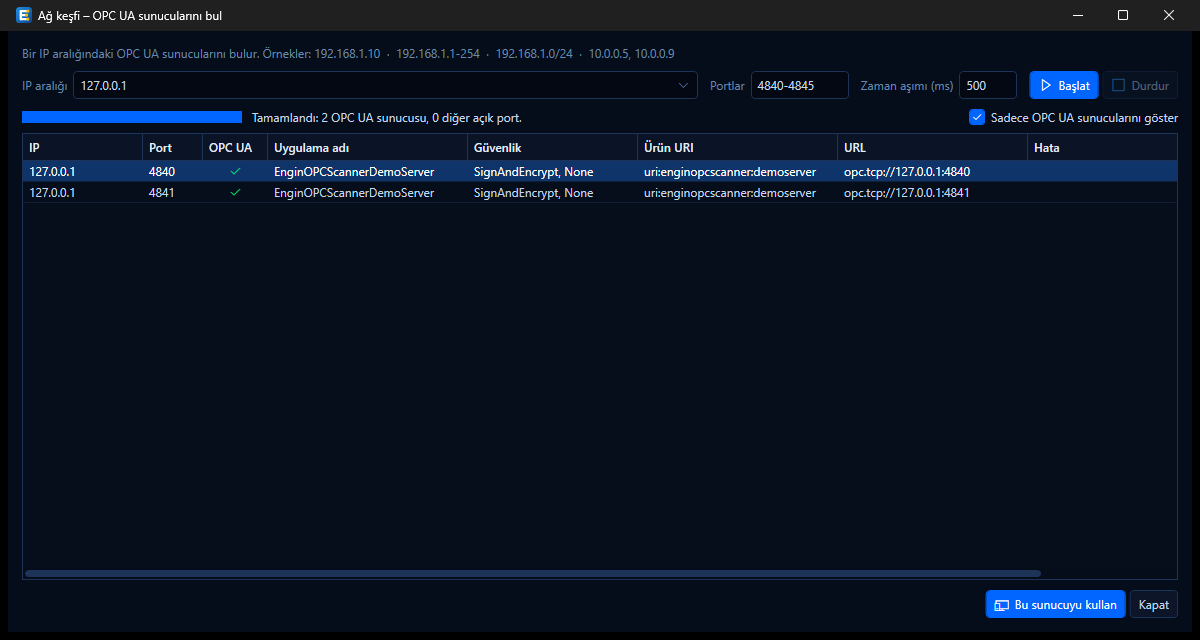Click the product URI in the 4840 row

point(730,172)
